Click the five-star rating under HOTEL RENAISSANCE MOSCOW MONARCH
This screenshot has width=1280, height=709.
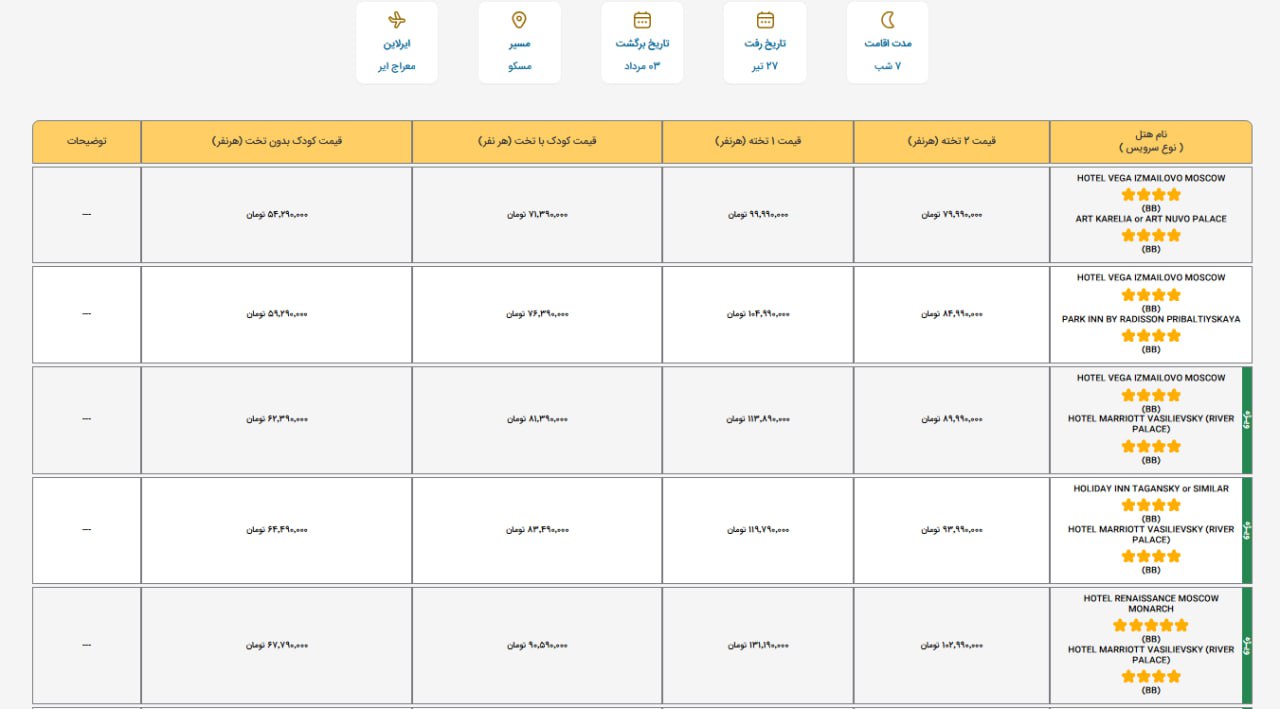[x=1151, y=625]
